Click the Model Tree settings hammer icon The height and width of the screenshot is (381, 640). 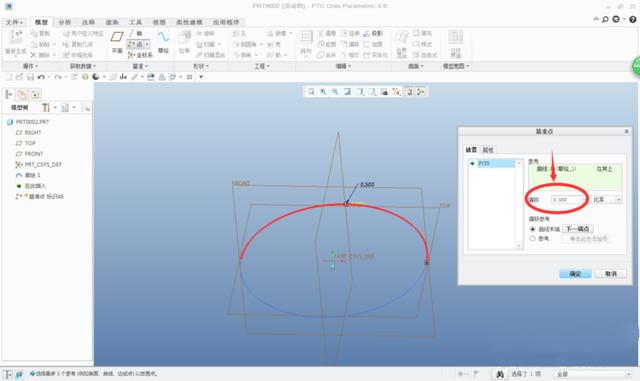click(46, 108)
